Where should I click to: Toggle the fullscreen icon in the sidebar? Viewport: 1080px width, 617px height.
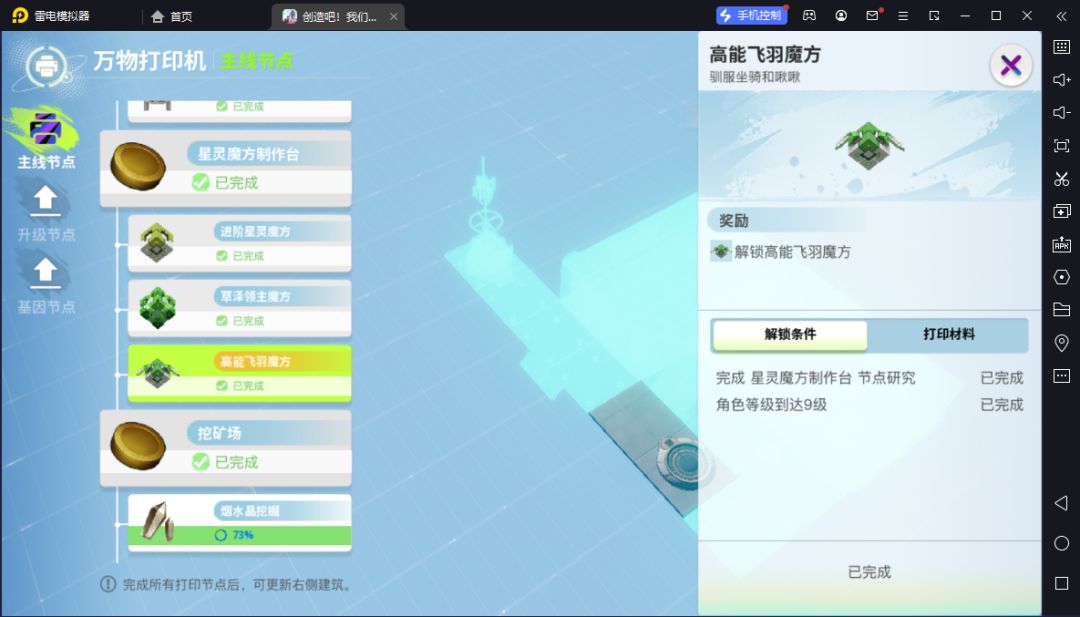pyautogui.click(x=1061, y=145)
